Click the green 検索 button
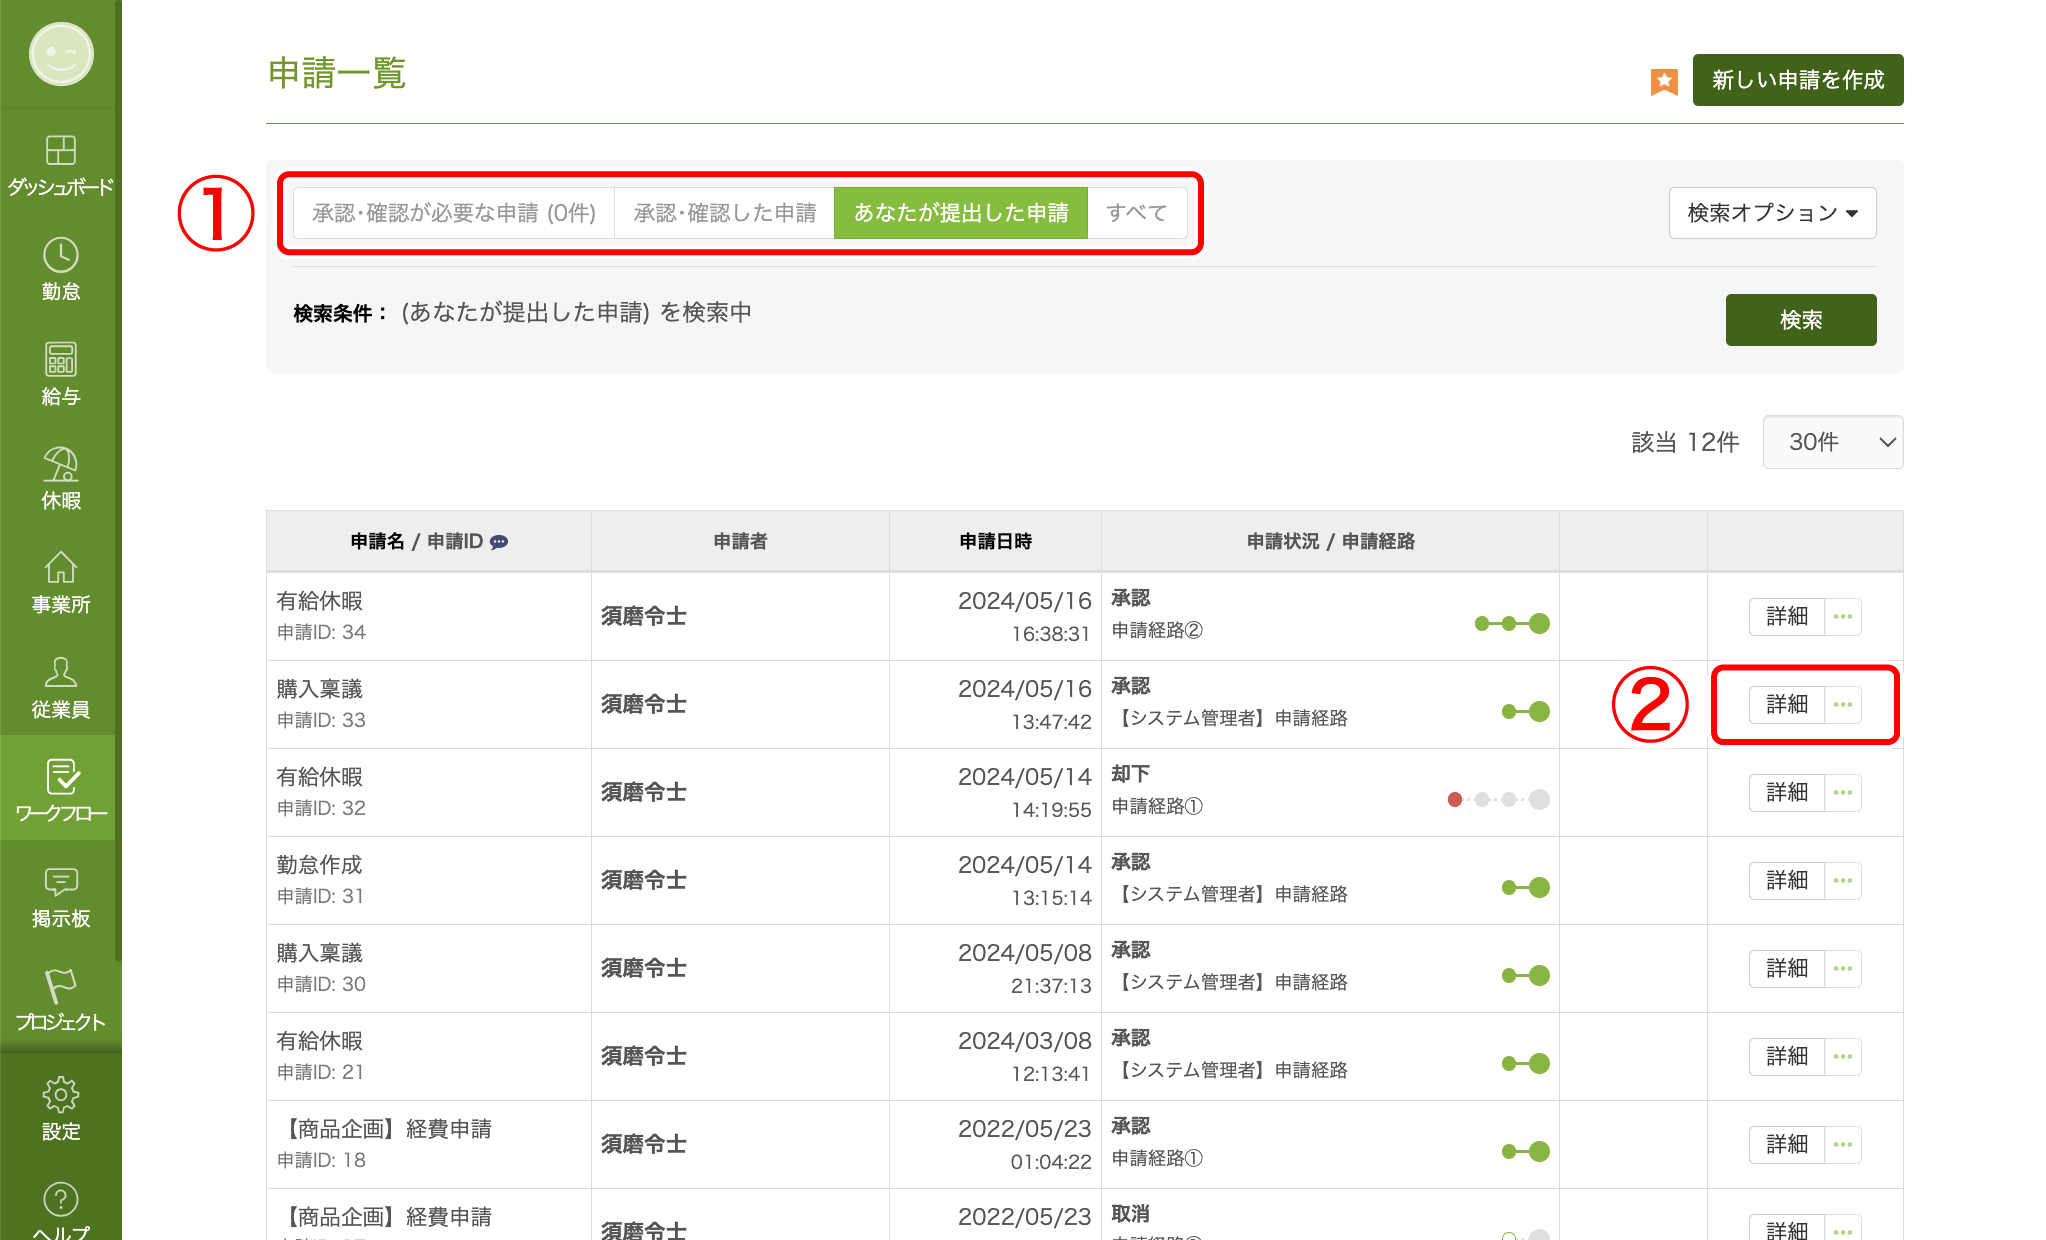Image resolution: width=2046 pixels, height=1240 pixels. pyautogui.click(x=1801, y=320)
